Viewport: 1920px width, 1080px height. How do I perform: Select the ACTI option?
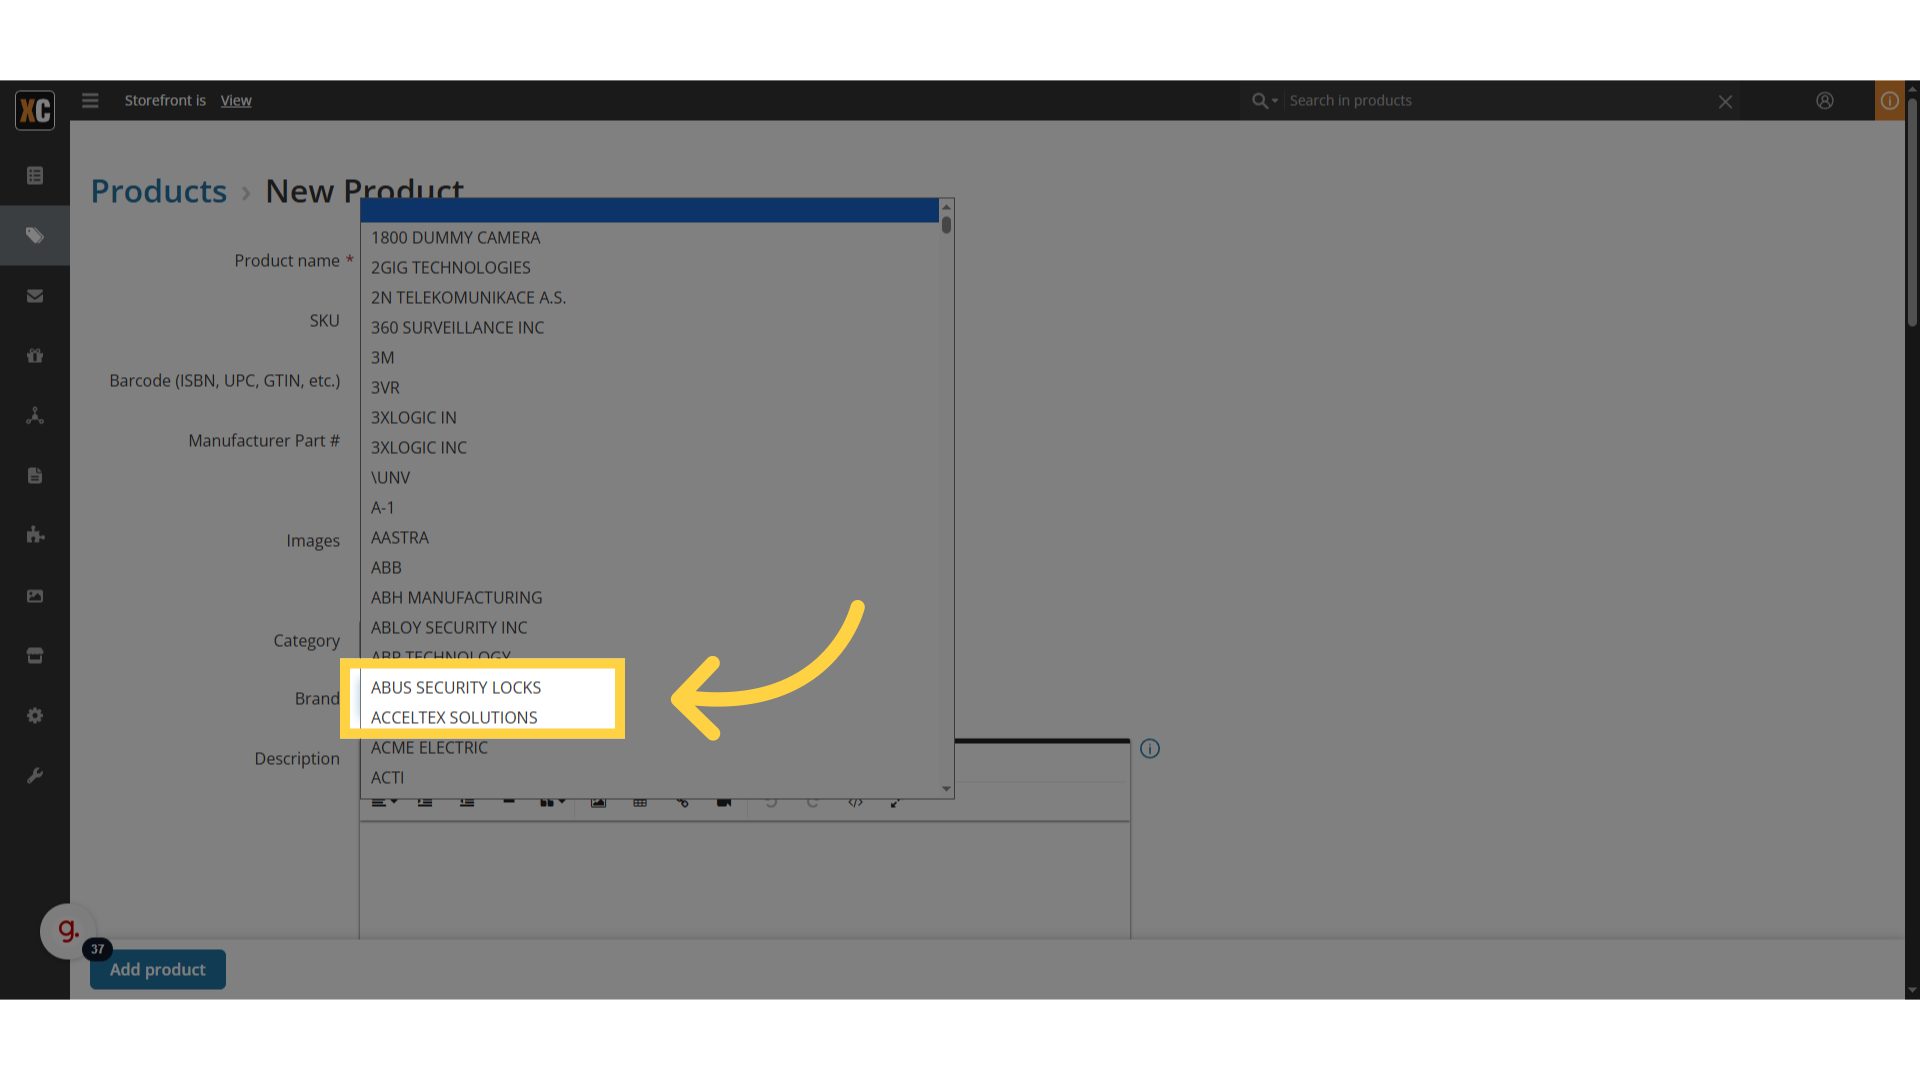650,778
